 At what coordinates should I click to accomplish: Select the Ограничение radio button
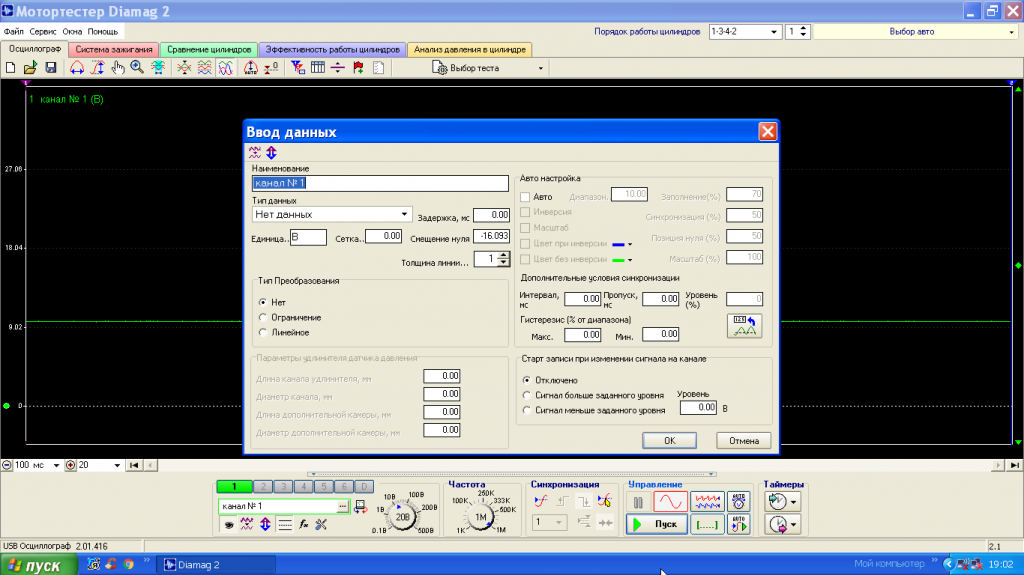(x=263, y=318)
